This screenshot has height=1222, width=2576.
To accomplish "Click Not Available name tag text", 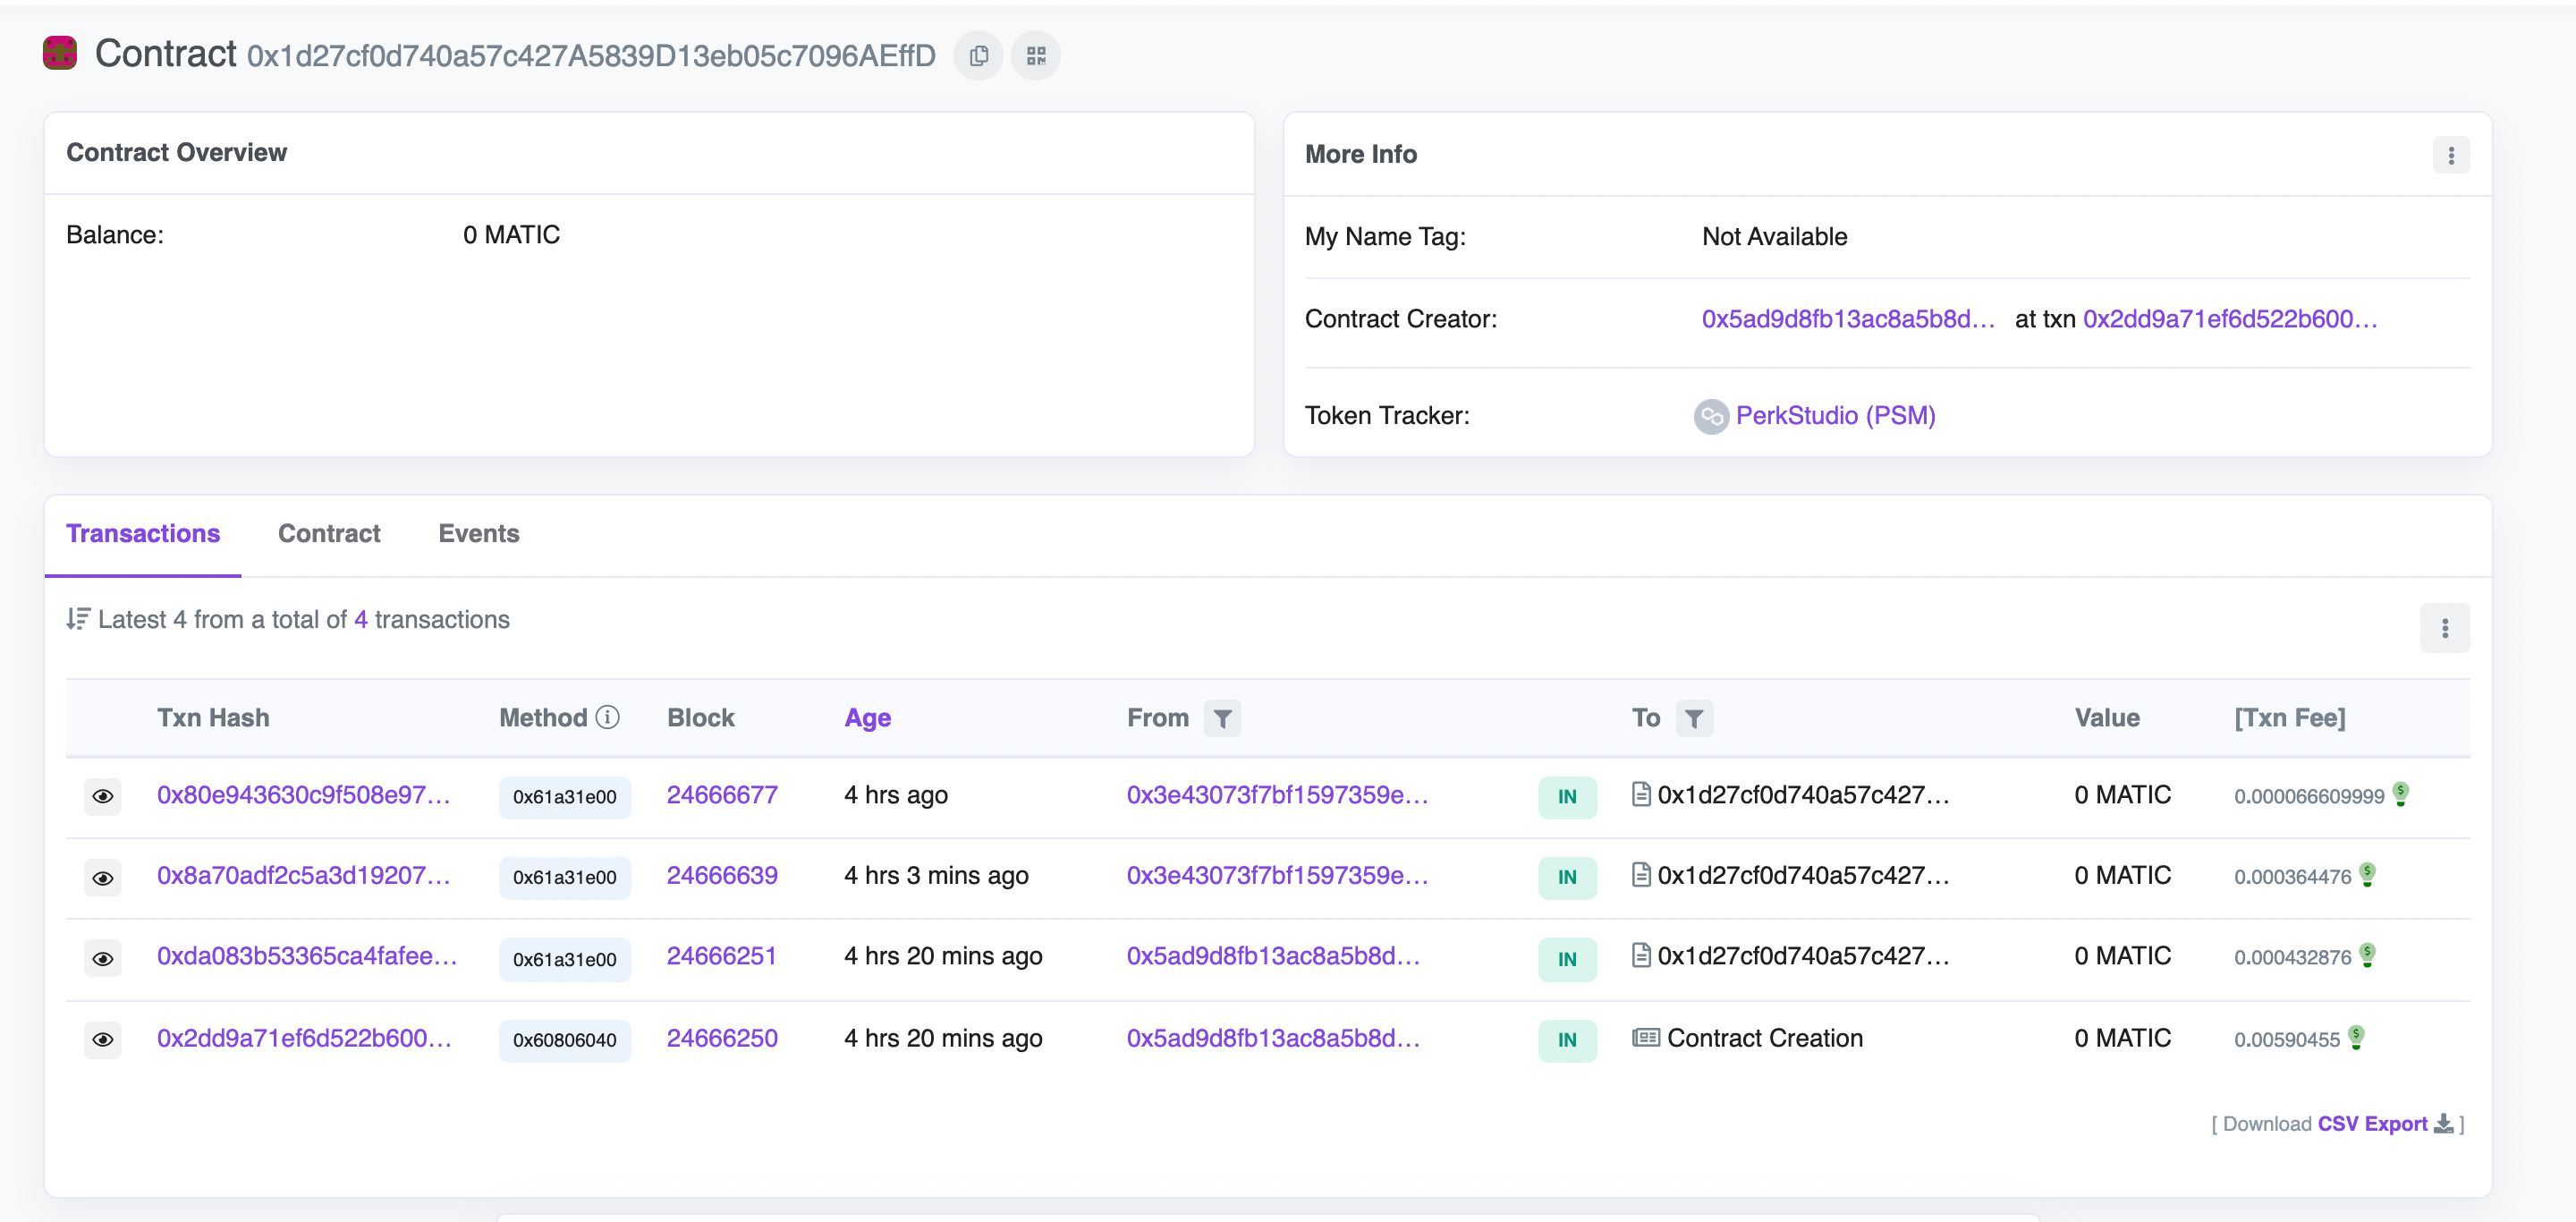I will tap(1774, 237).
